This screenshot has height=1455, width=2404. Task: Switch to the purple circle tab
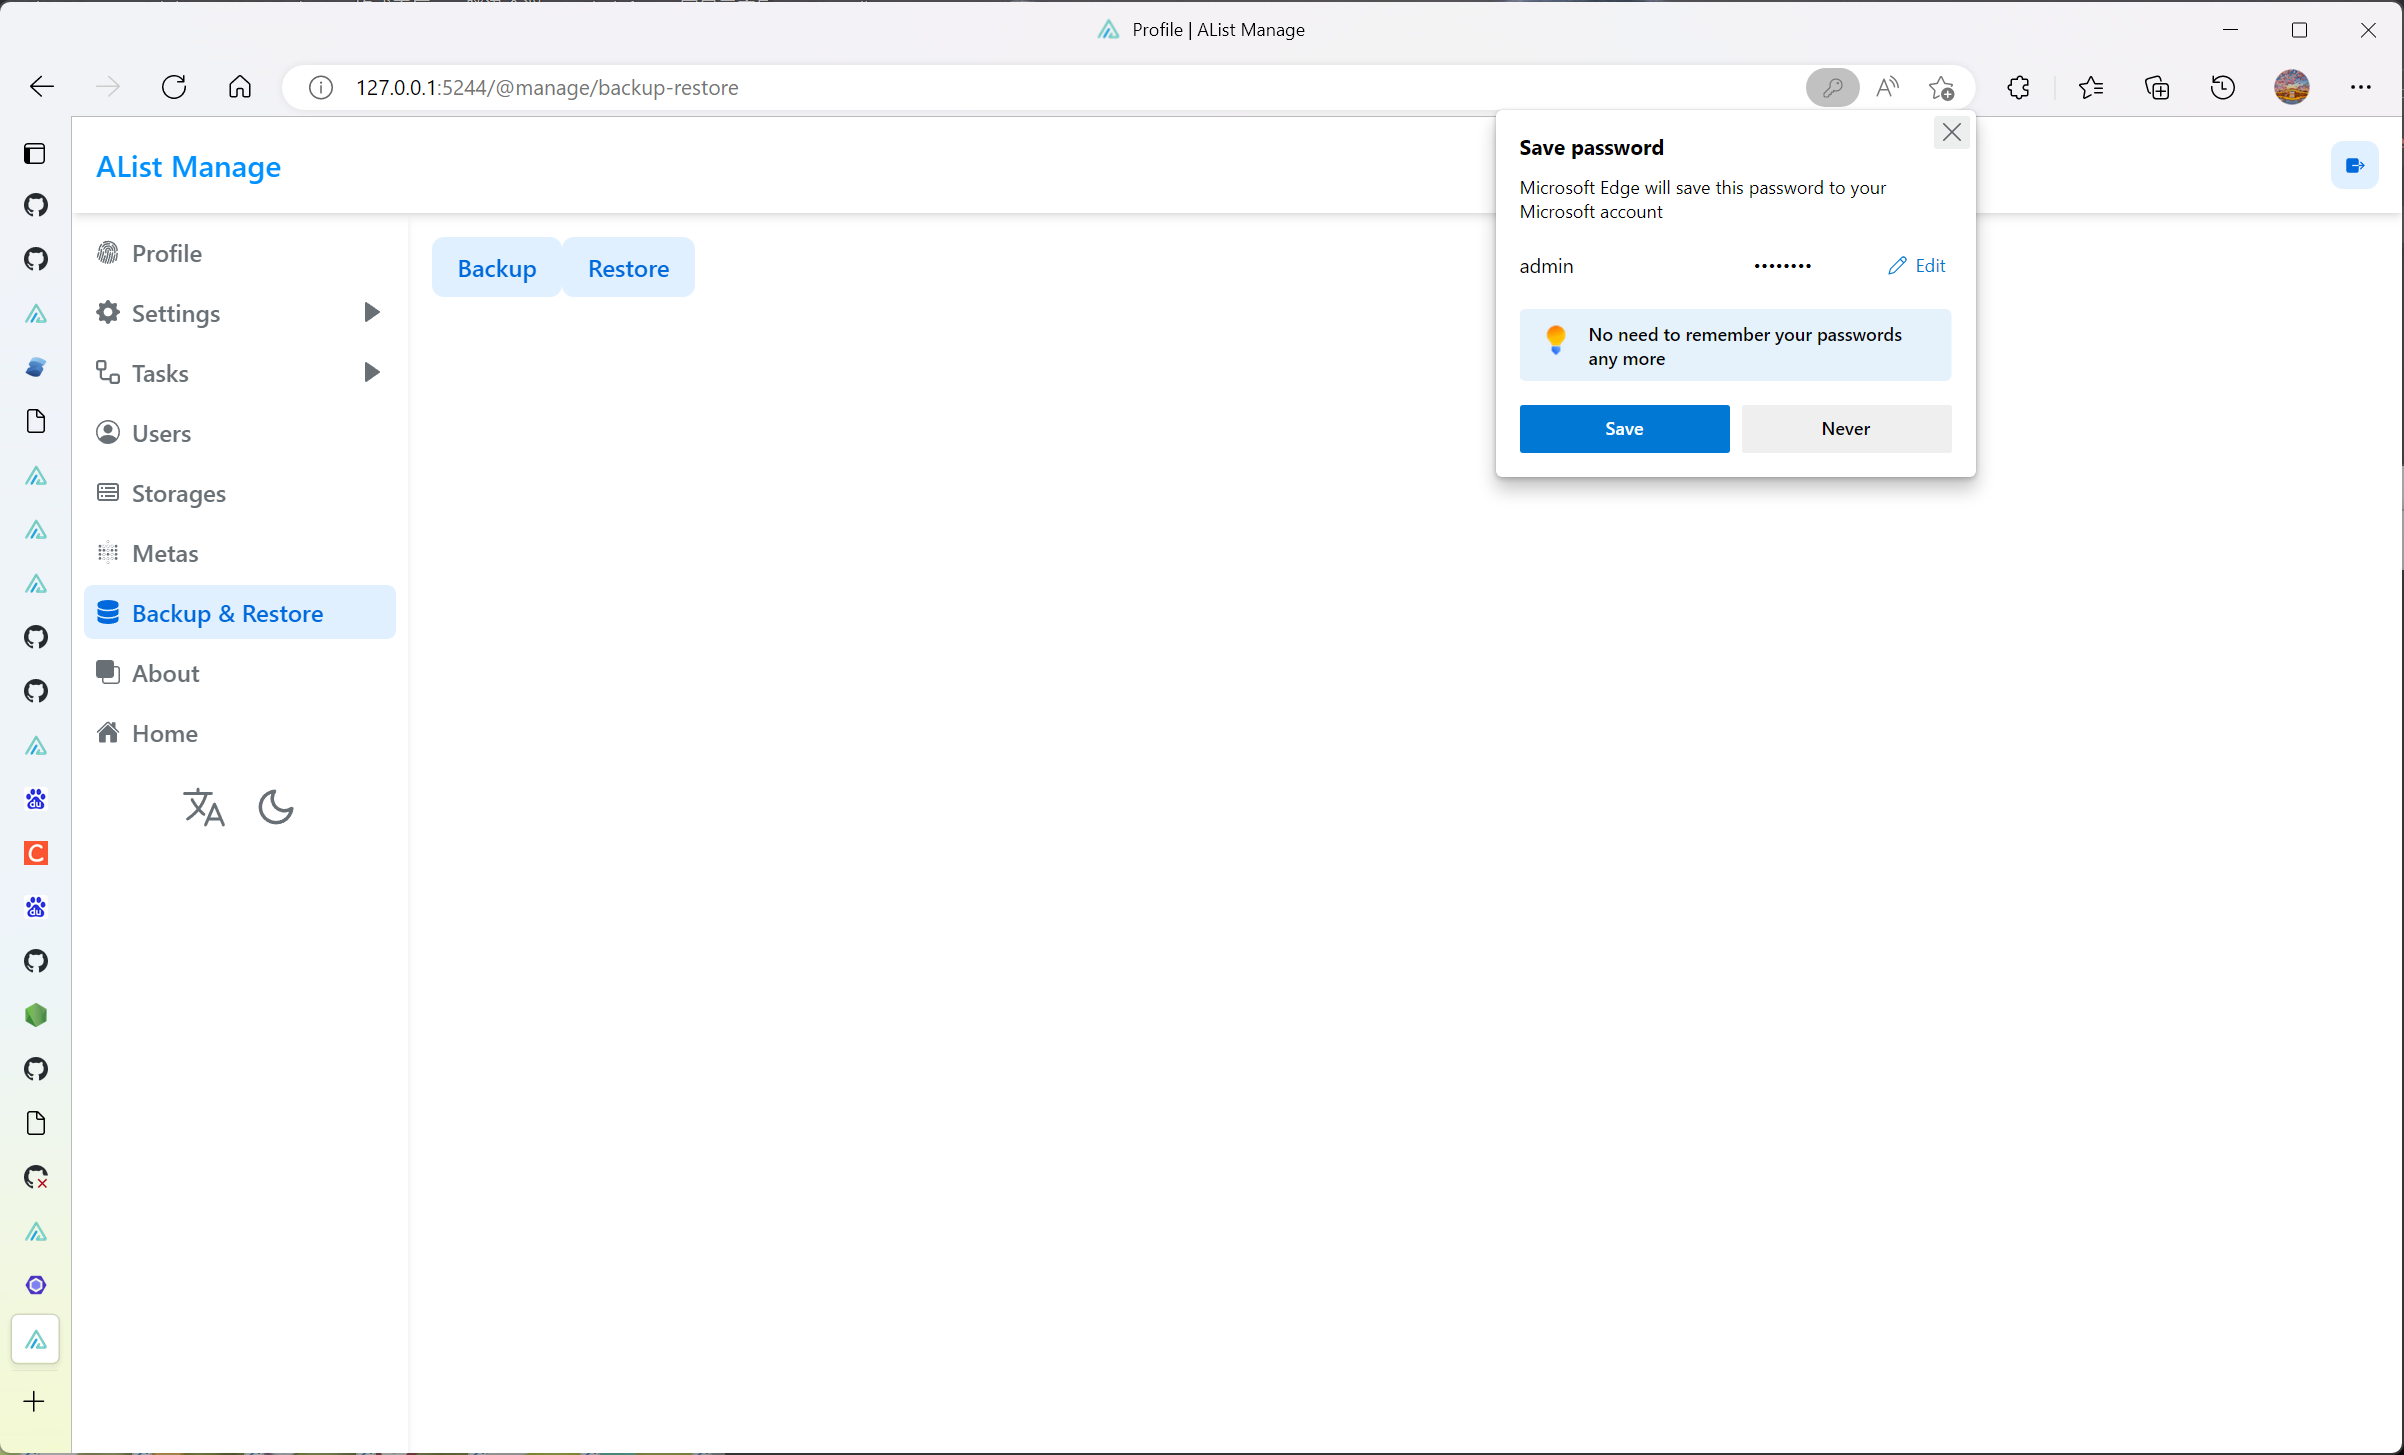(x=36, y=1285)
